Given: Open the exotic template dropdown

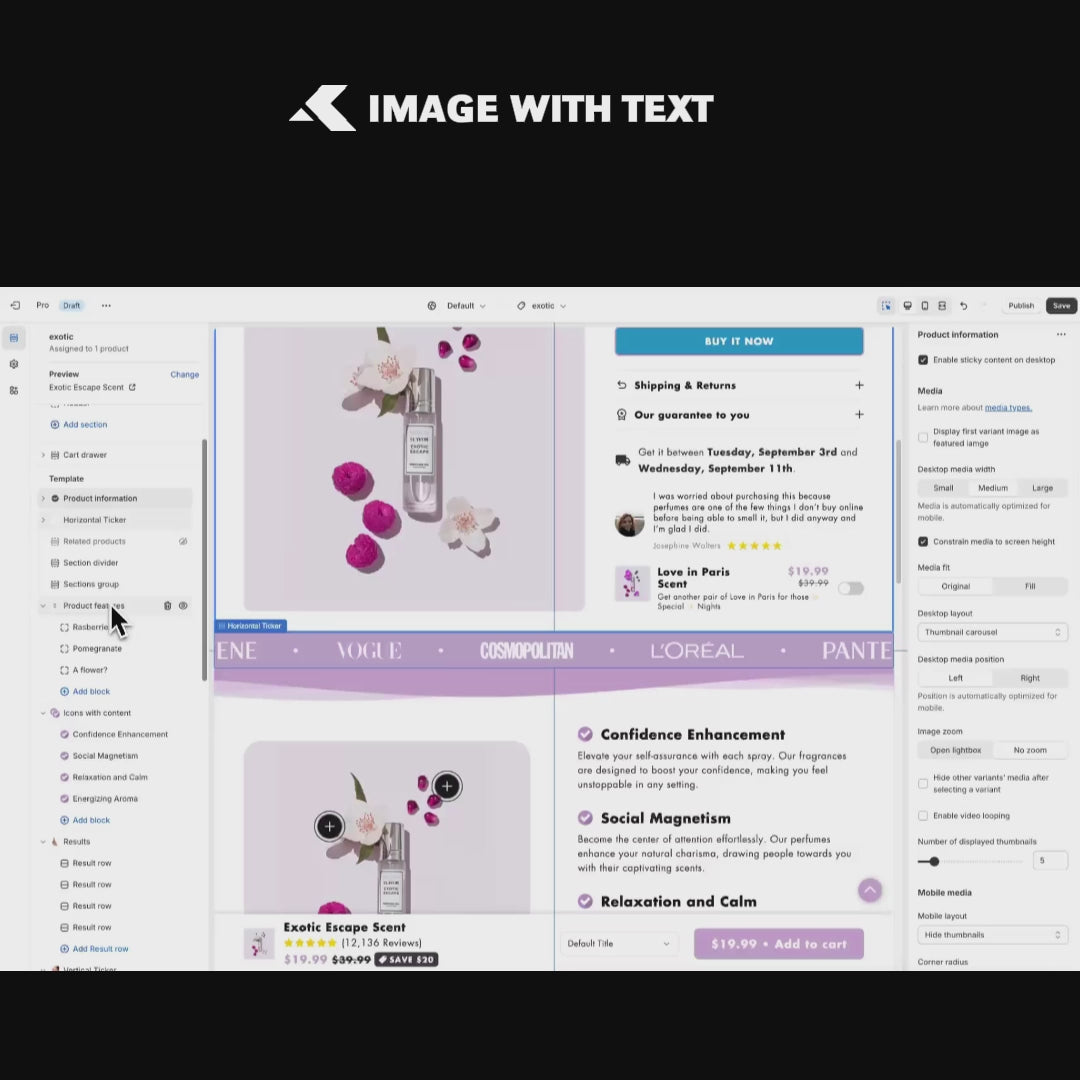Looking at the screenshot, I should pyautogui.click(x=542, y=306).
